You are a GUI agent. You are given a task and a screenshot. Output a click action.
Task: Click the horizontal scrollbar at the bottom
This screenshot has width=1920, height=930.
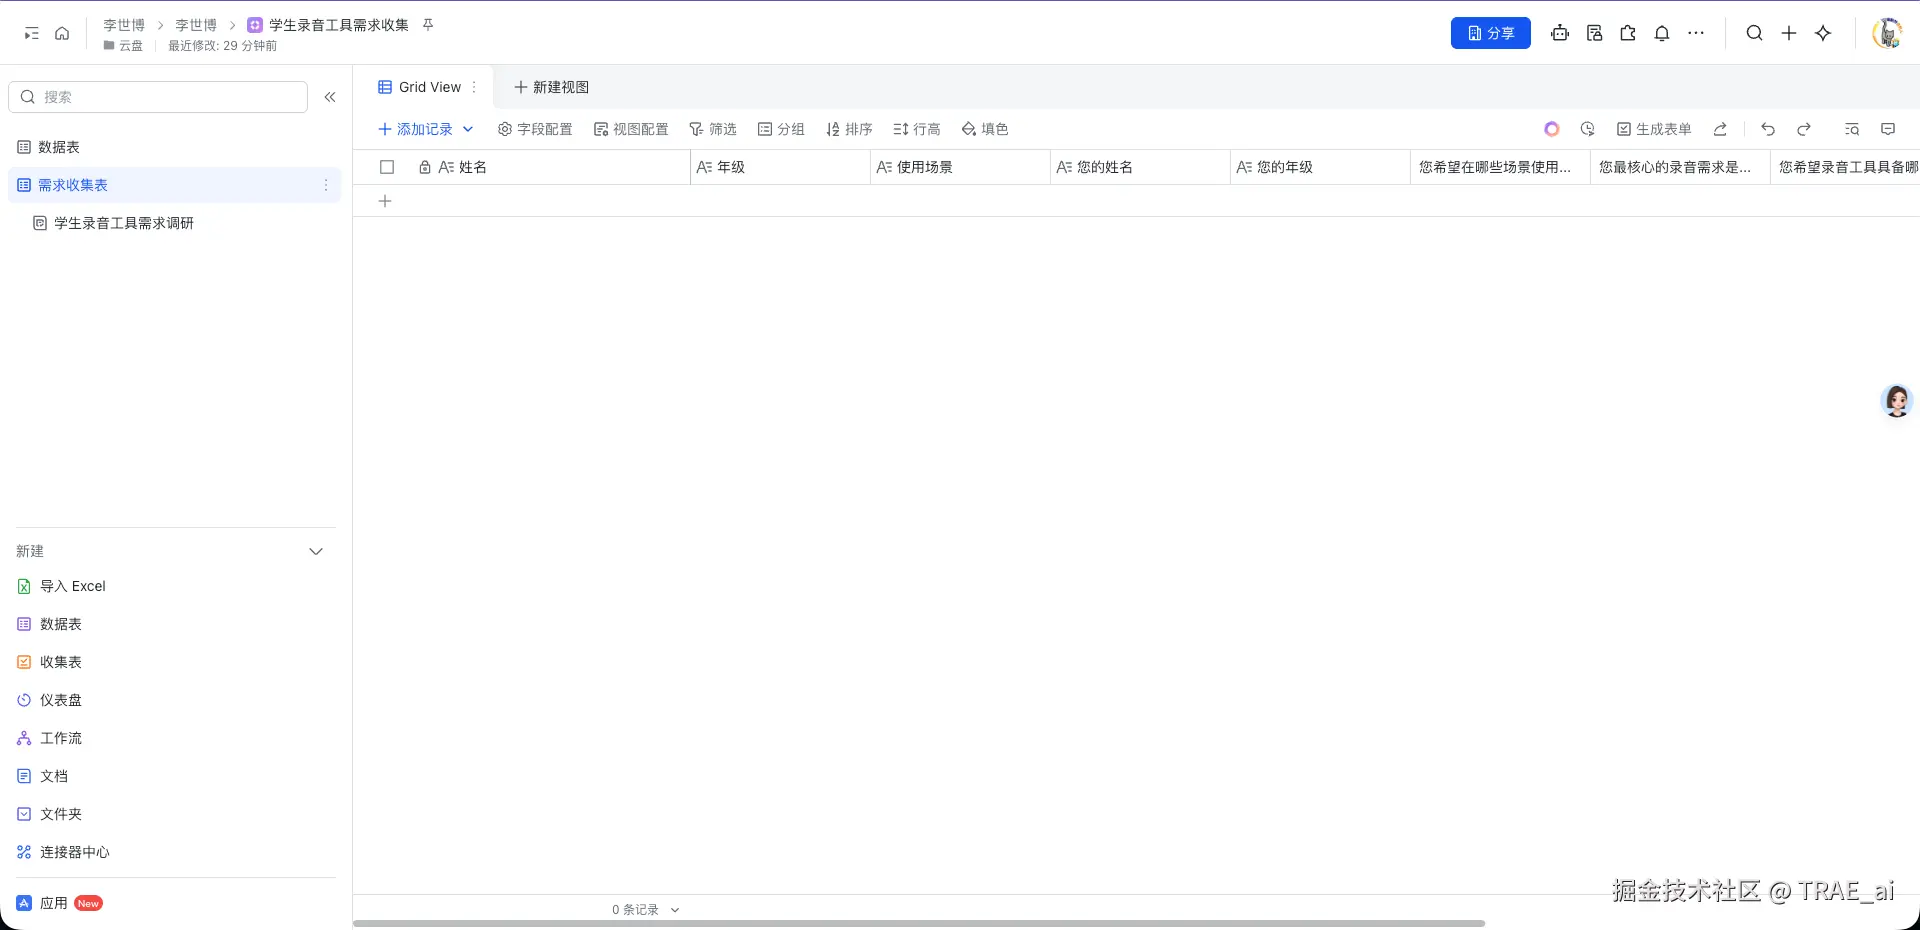click(919, 923)
